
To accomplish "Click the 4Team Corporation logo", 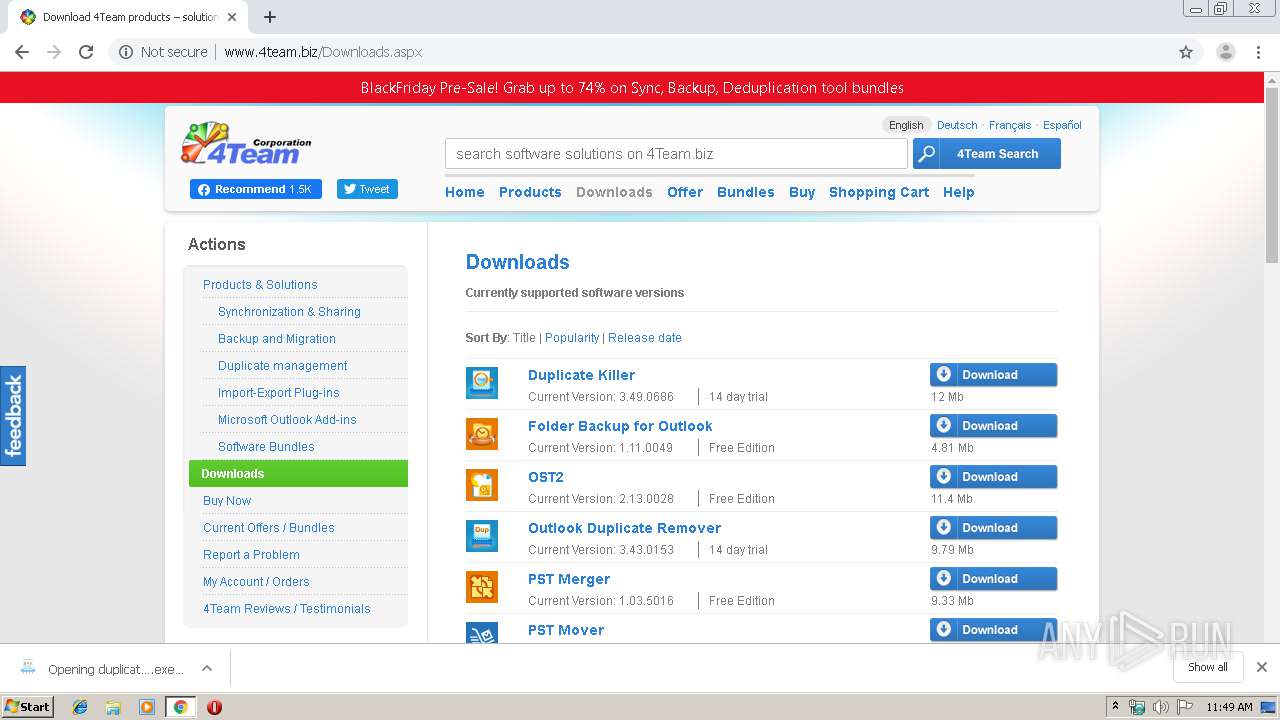I will [x=246, y=144].
